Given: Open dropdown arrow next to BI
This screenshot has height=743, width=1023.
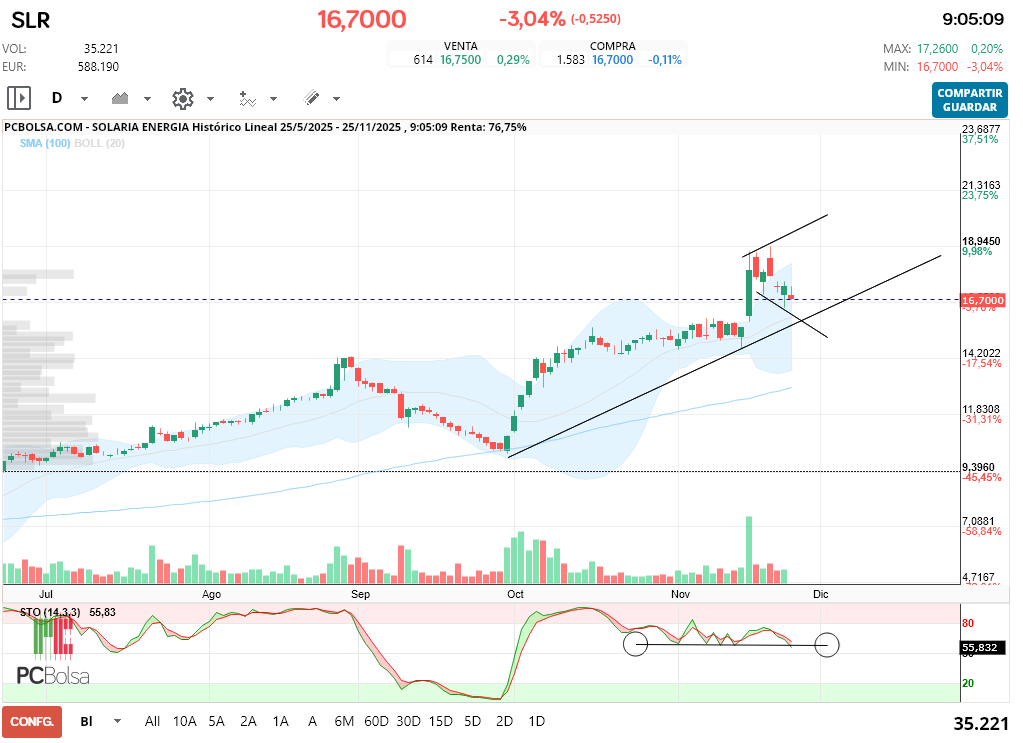Looking at the screenshot, I should [117, 721].
